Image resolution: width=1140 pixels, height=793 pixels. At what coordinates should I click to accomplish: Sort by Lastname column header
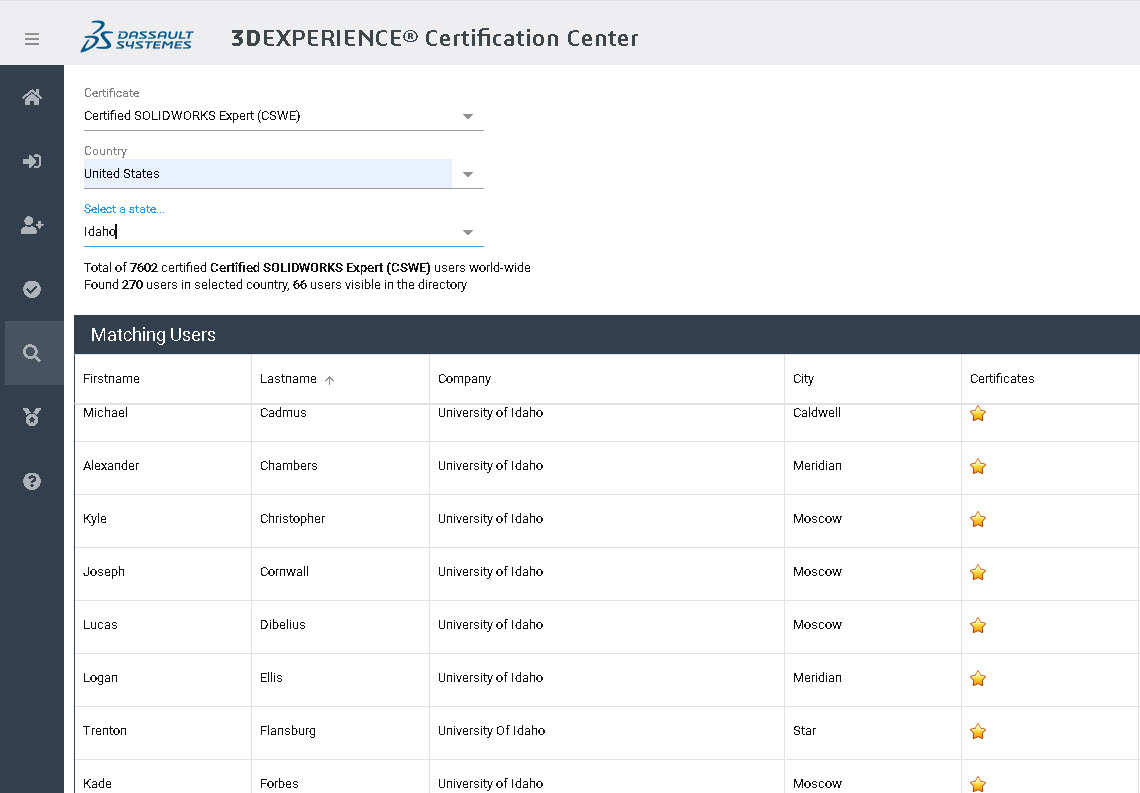pyautogui.click(x=288, y=379)
